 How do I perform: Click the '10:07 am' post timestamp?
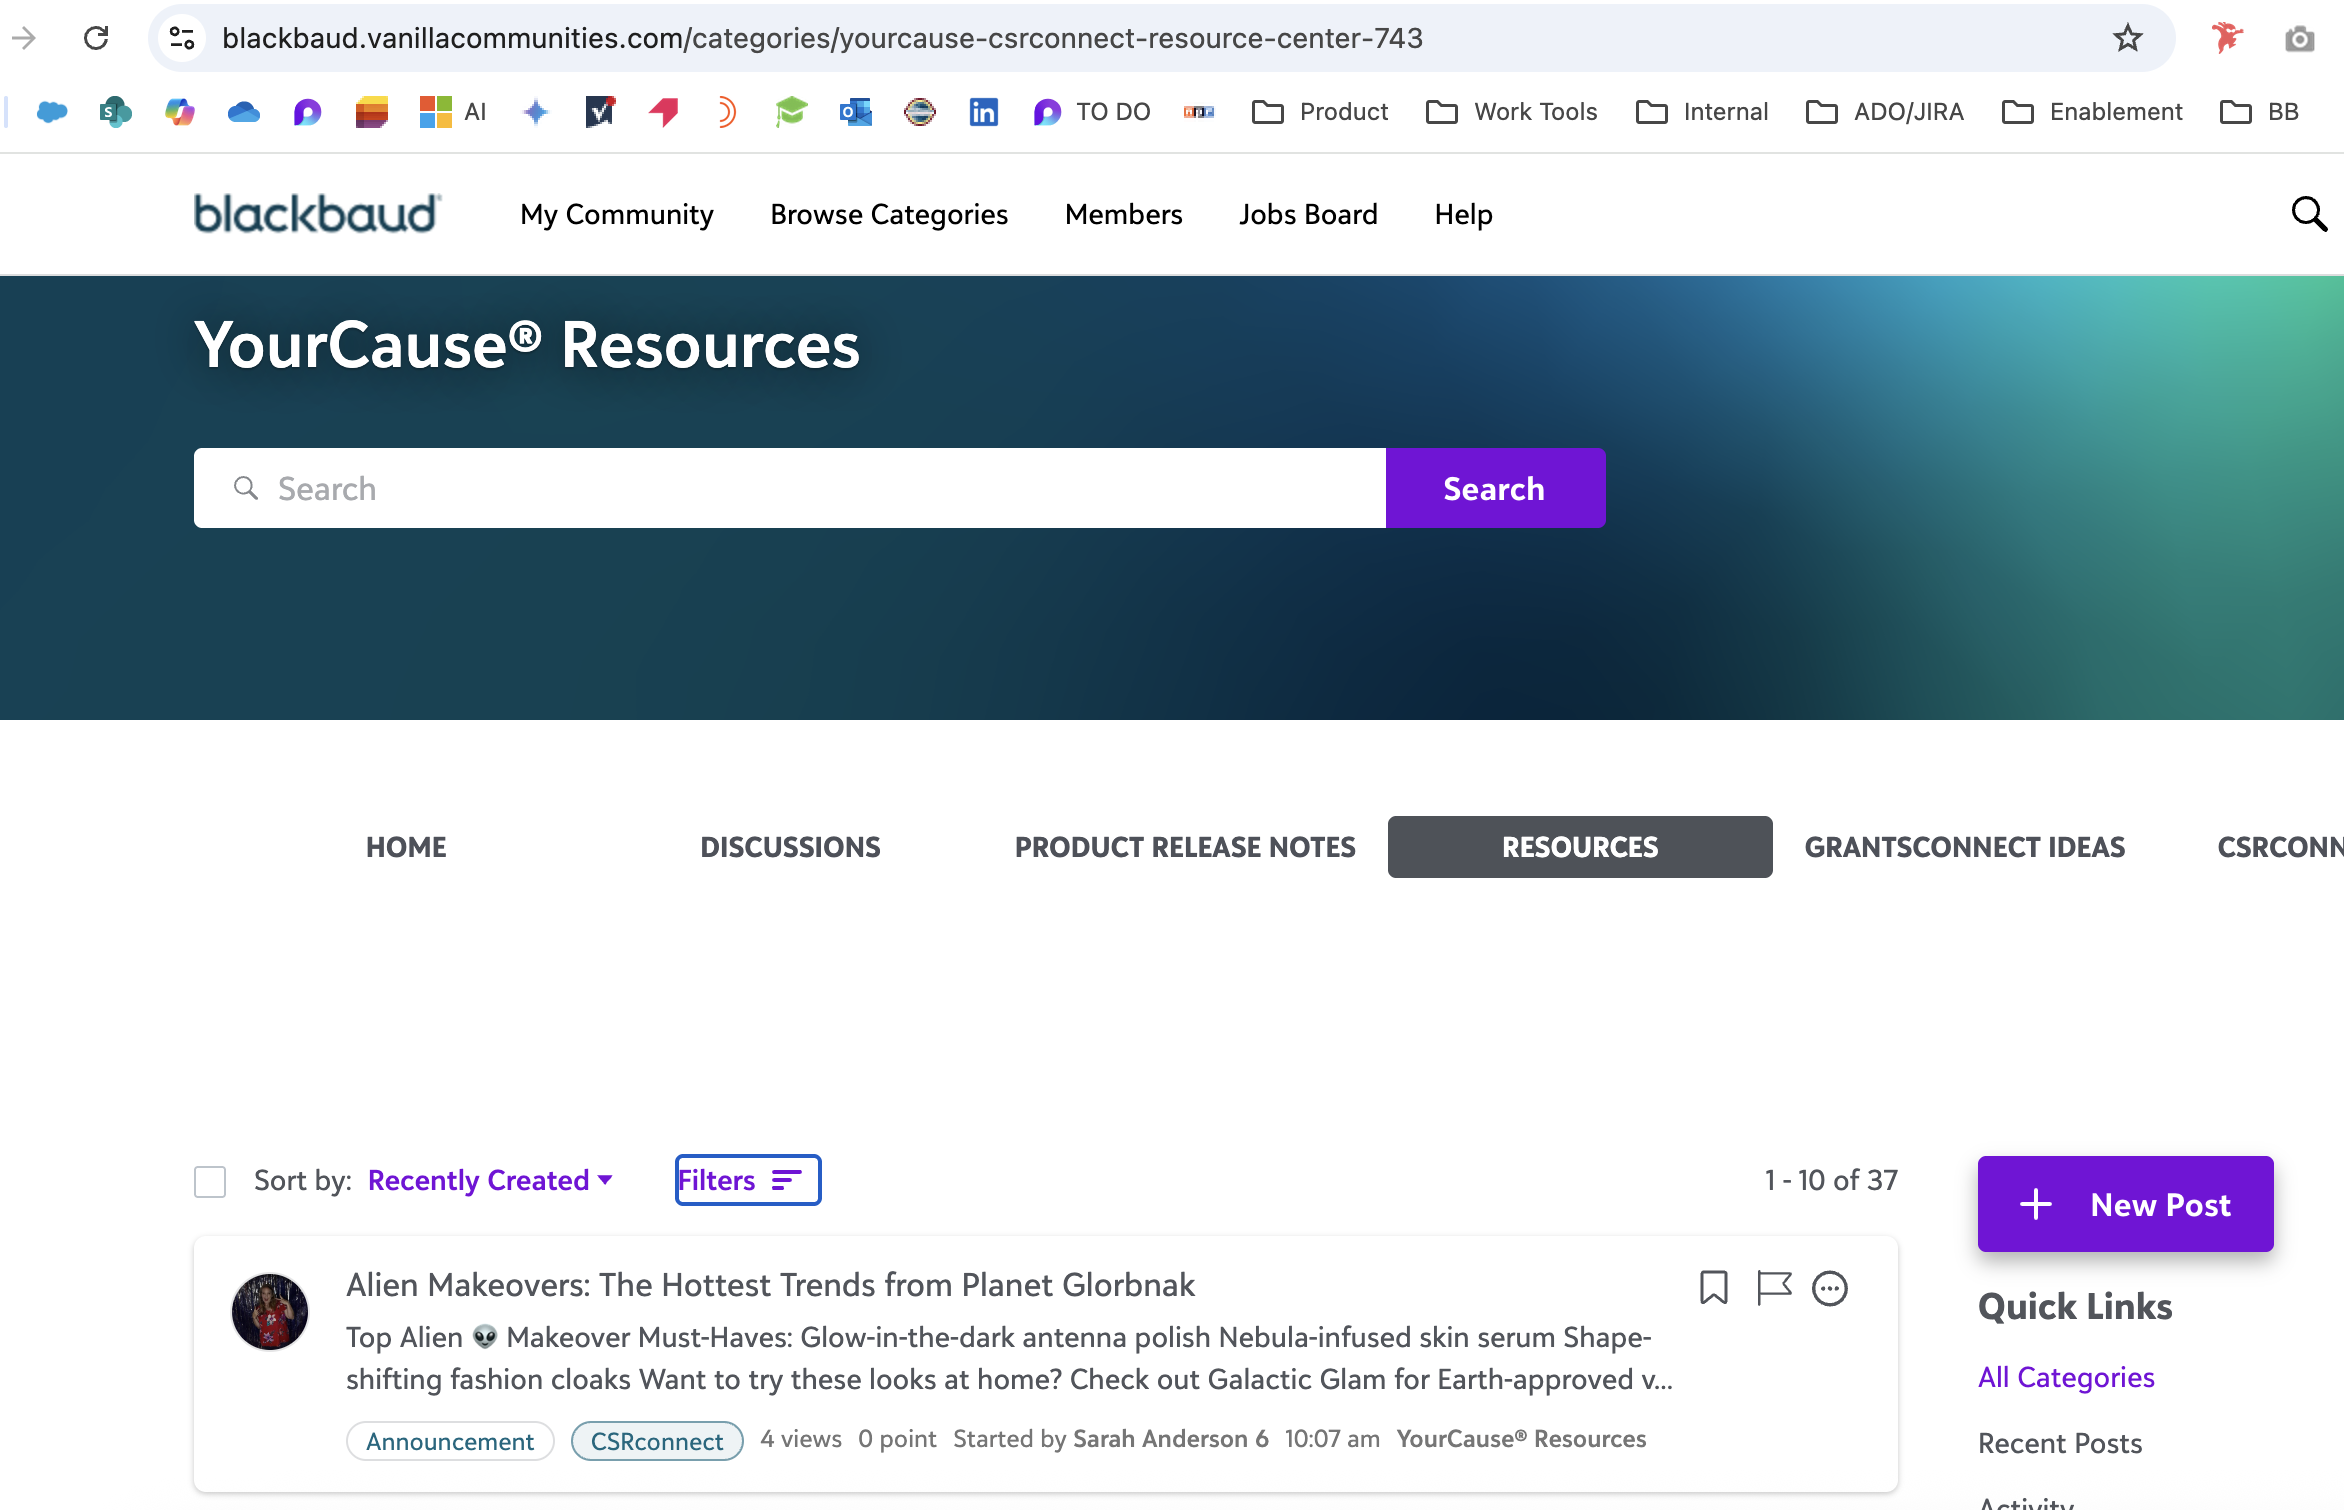[x=1332, y=1439]
